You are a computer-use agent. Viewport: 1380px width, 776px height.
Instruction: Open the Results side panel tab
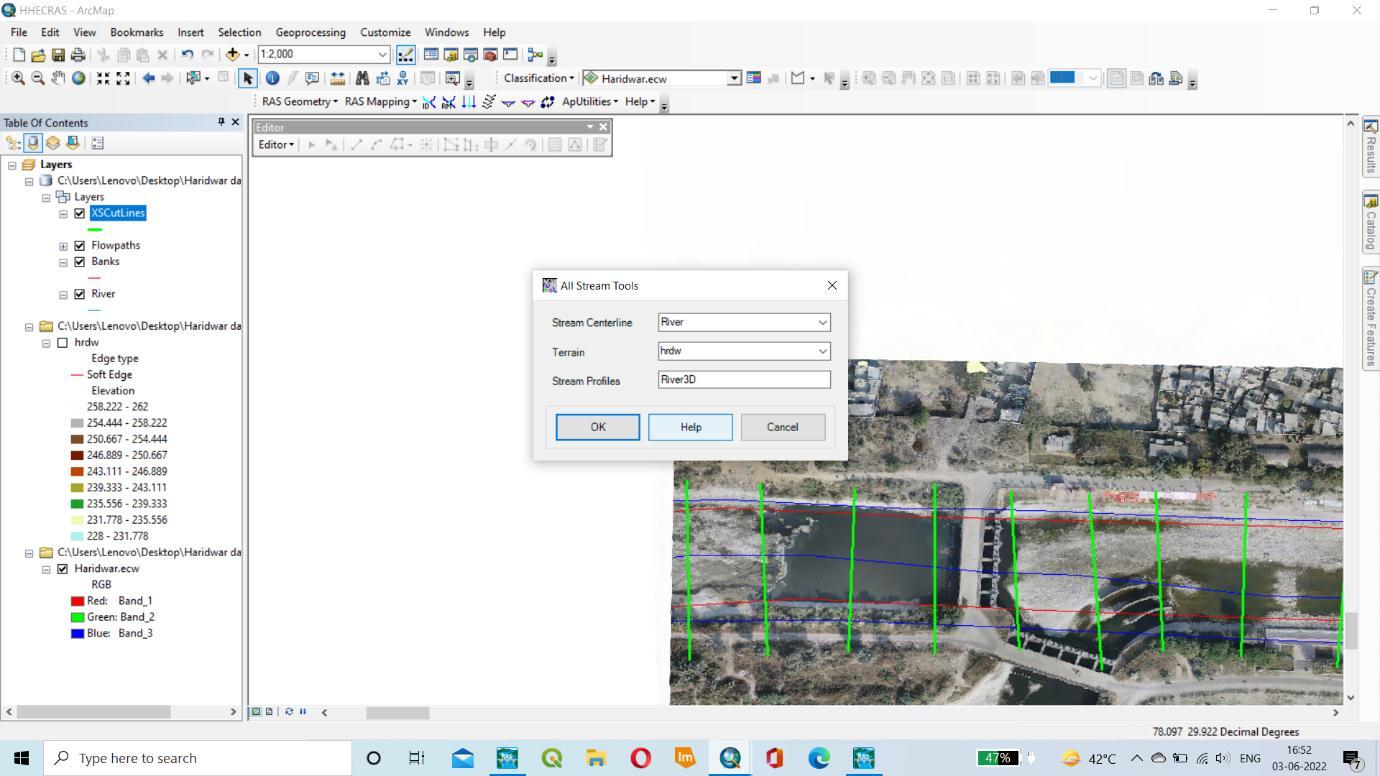pyautogui.click(x=1370, y=147)
